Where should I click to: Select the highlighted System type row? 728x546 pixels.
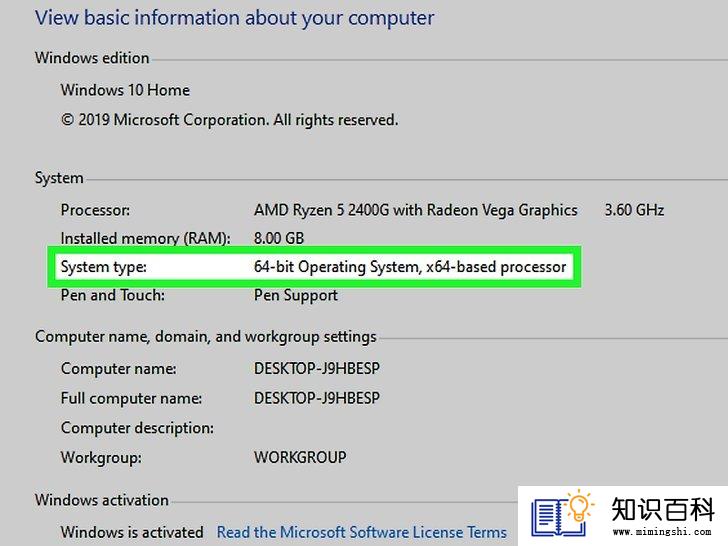(314, 267)
